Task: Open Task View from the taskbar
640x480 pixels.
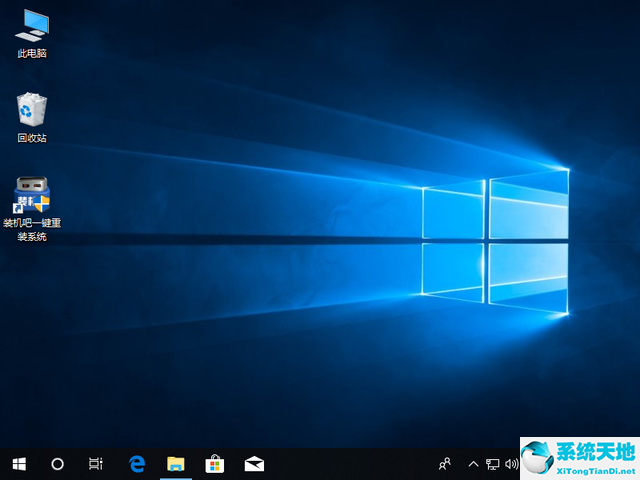Action: [x=96, y=464]
